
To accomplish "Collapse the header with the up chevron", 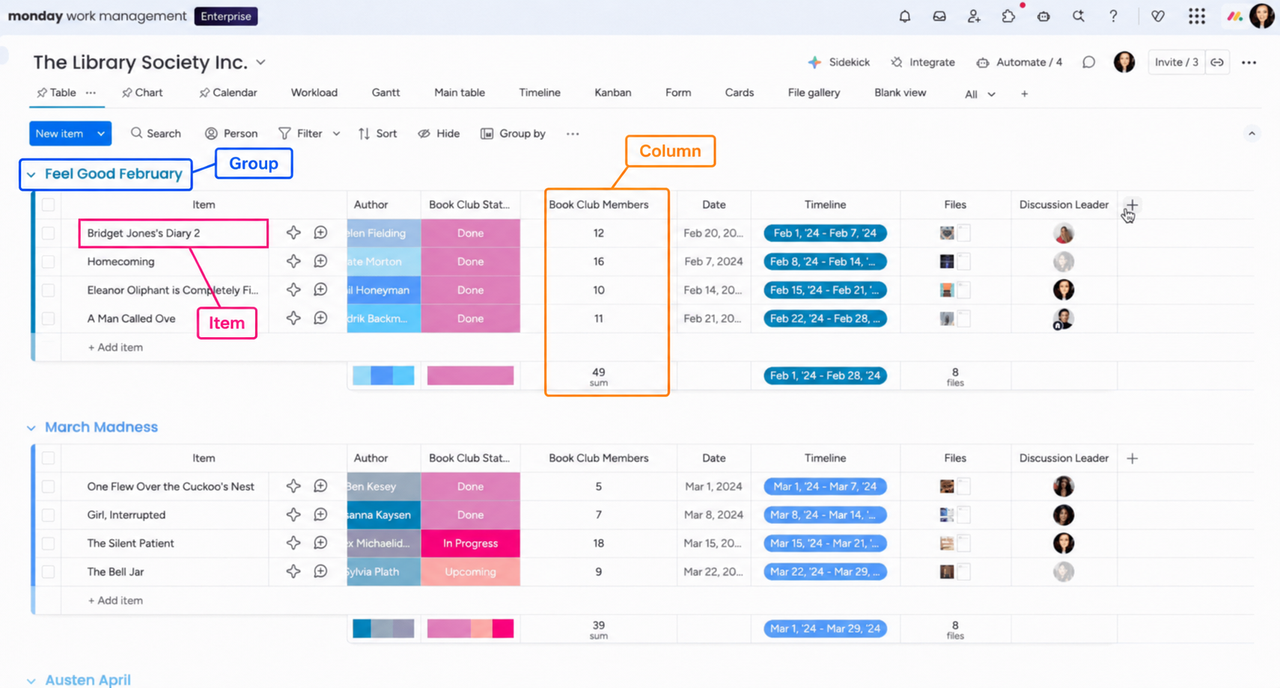I will coord(1250,133).
